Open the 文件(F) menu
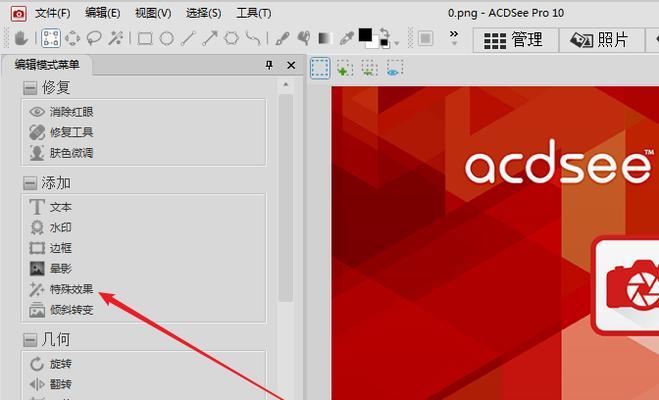Screen dimensions: 659x400 pyautogui.click(x=53, y=13)
